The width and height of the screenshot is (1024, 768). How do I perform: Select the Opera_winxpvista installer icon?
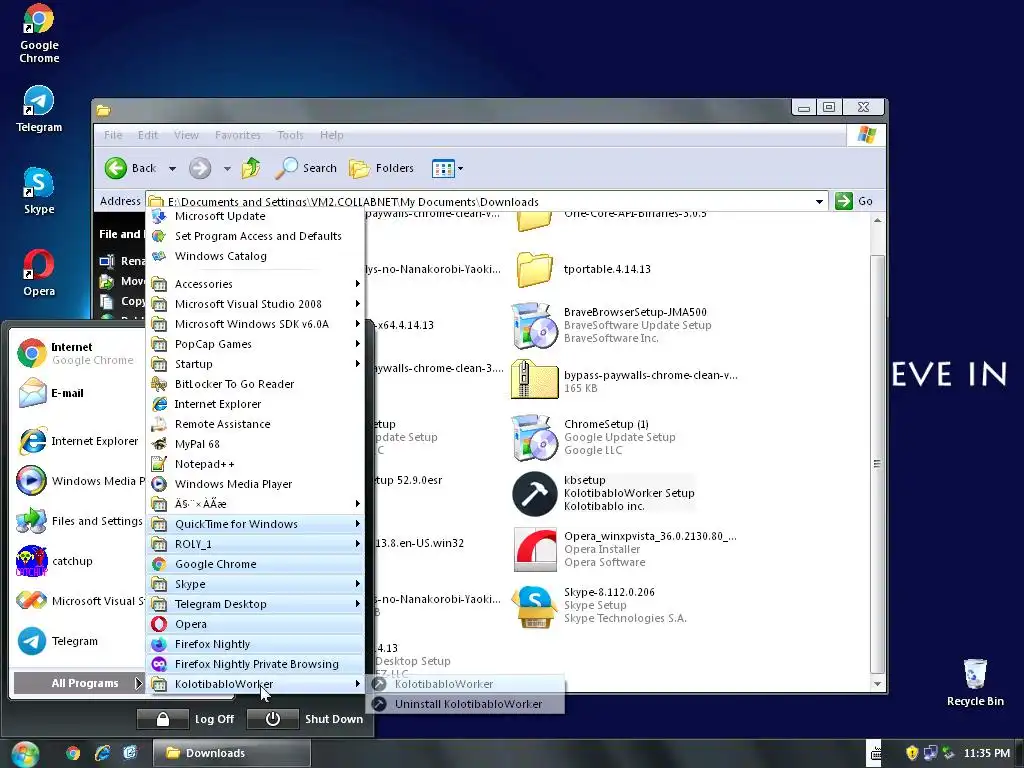click(x=534, y=549)
